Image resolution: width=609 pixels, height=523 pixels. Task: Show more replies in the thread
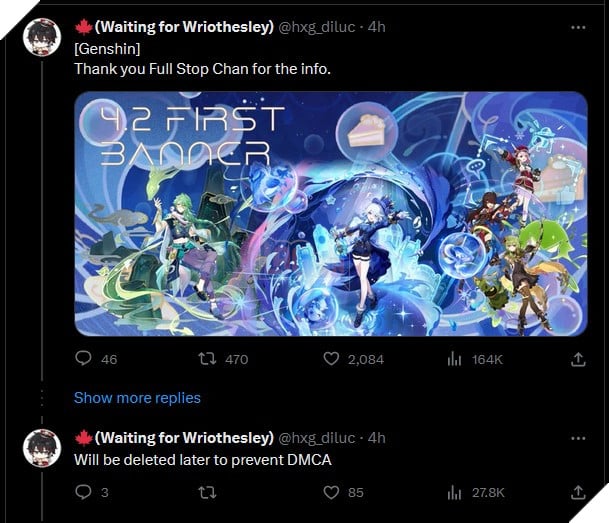point(137,398)
